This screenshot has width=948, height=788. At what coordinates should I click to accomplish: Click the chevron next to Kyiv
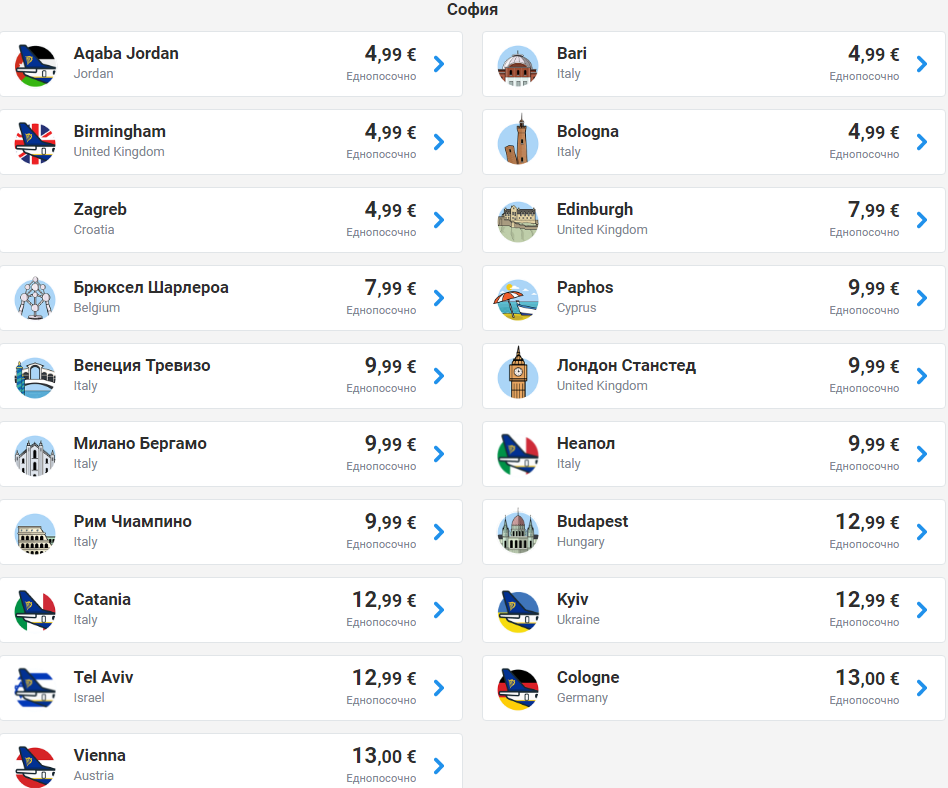[921, 610]
